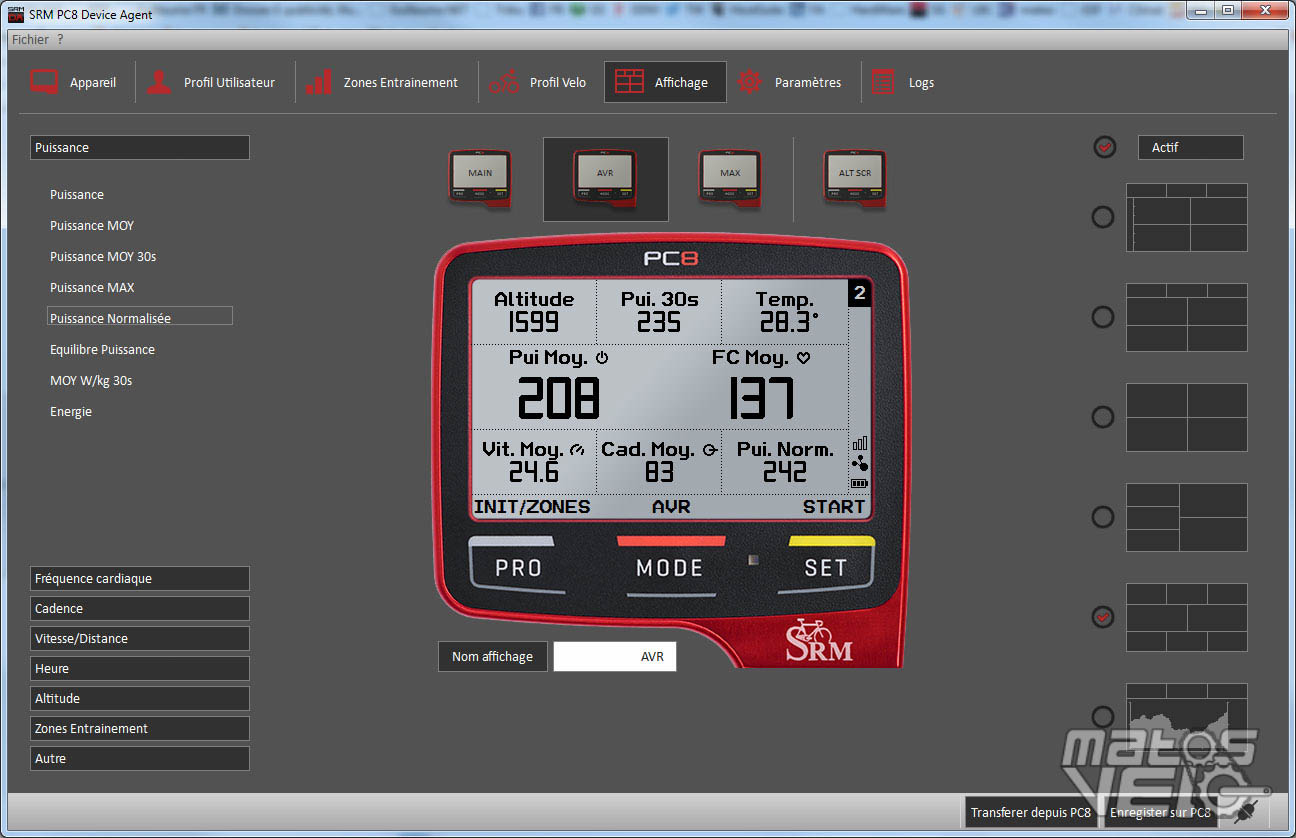
Task: Select Puissance Normalisée item
Action: (x=140, y=318)
